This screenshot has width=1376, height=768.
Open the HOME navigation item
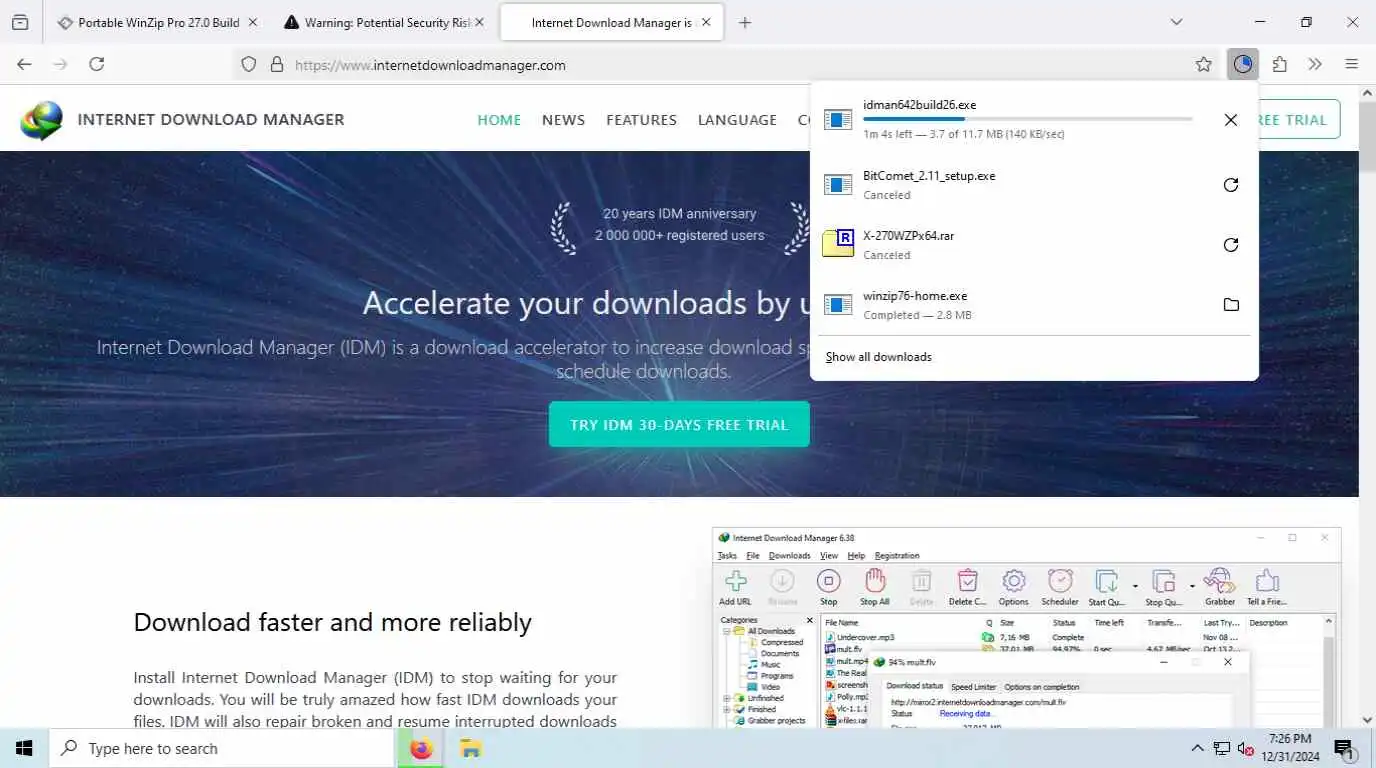499,120
